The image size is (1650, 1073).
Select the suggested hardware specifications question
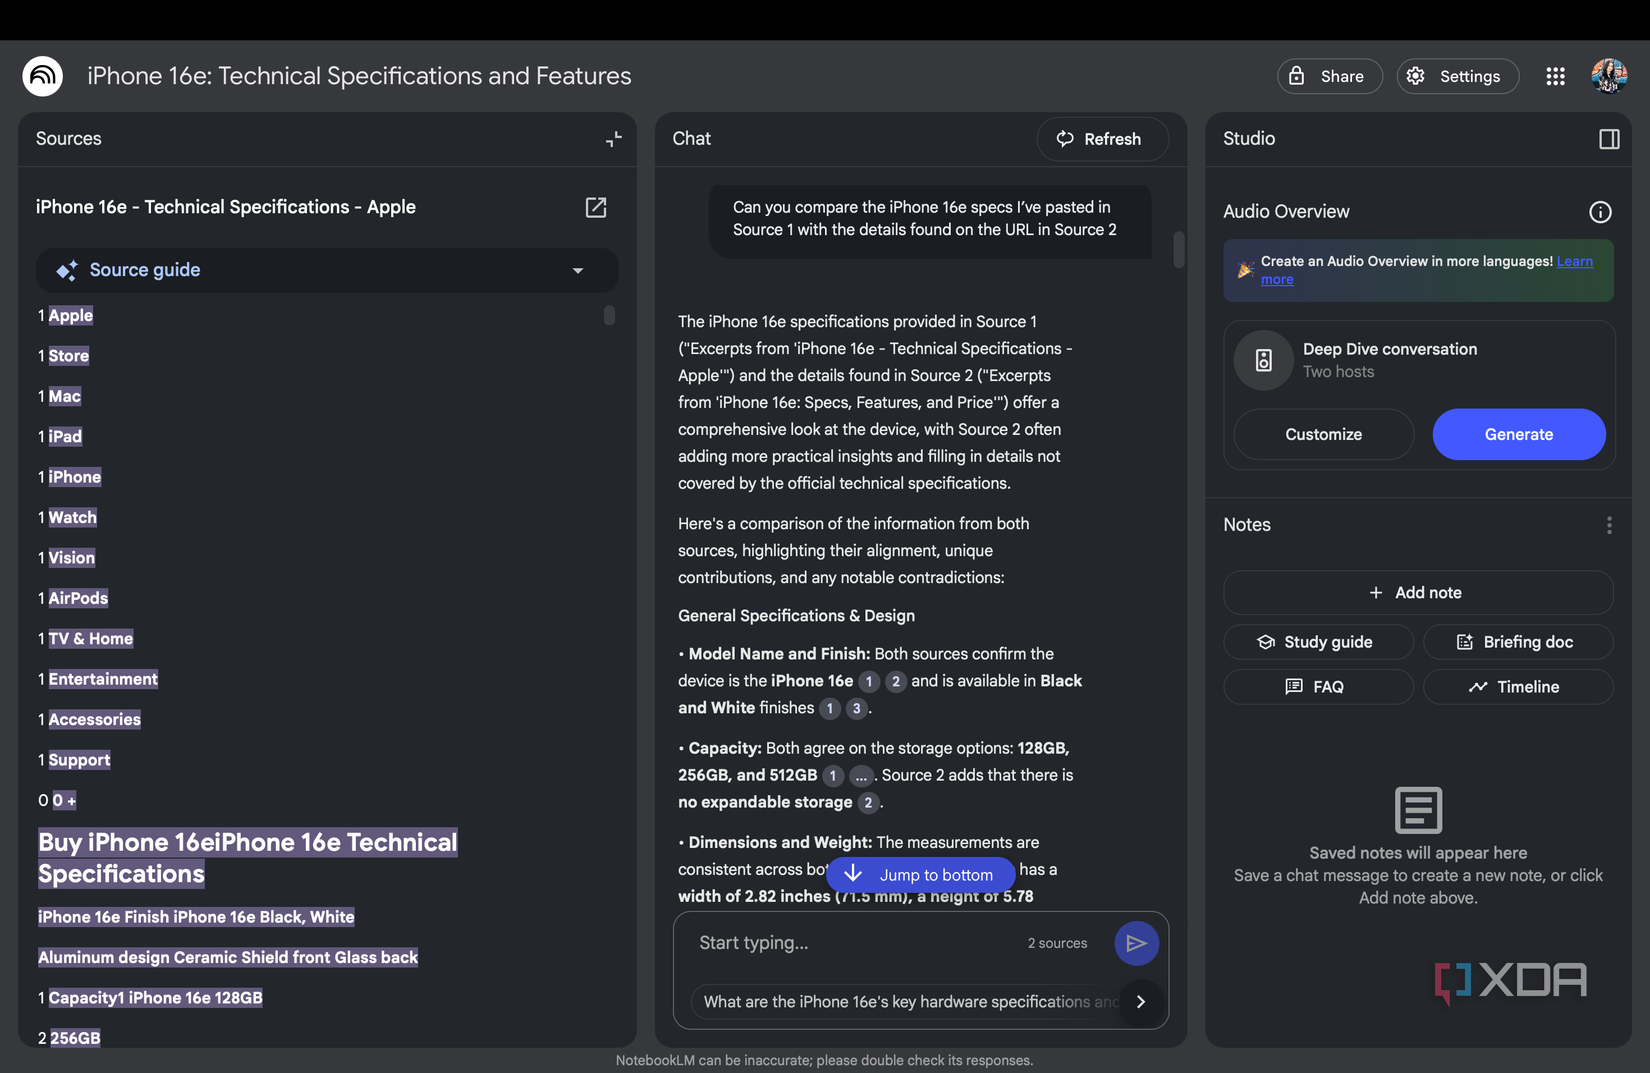[909, 1001]
